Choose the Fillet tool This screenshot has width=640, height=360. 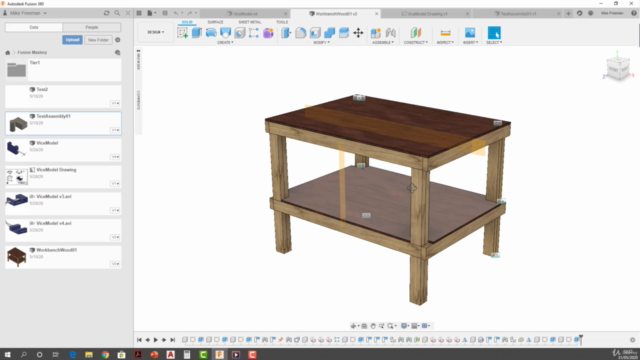(x=301, y=33)
